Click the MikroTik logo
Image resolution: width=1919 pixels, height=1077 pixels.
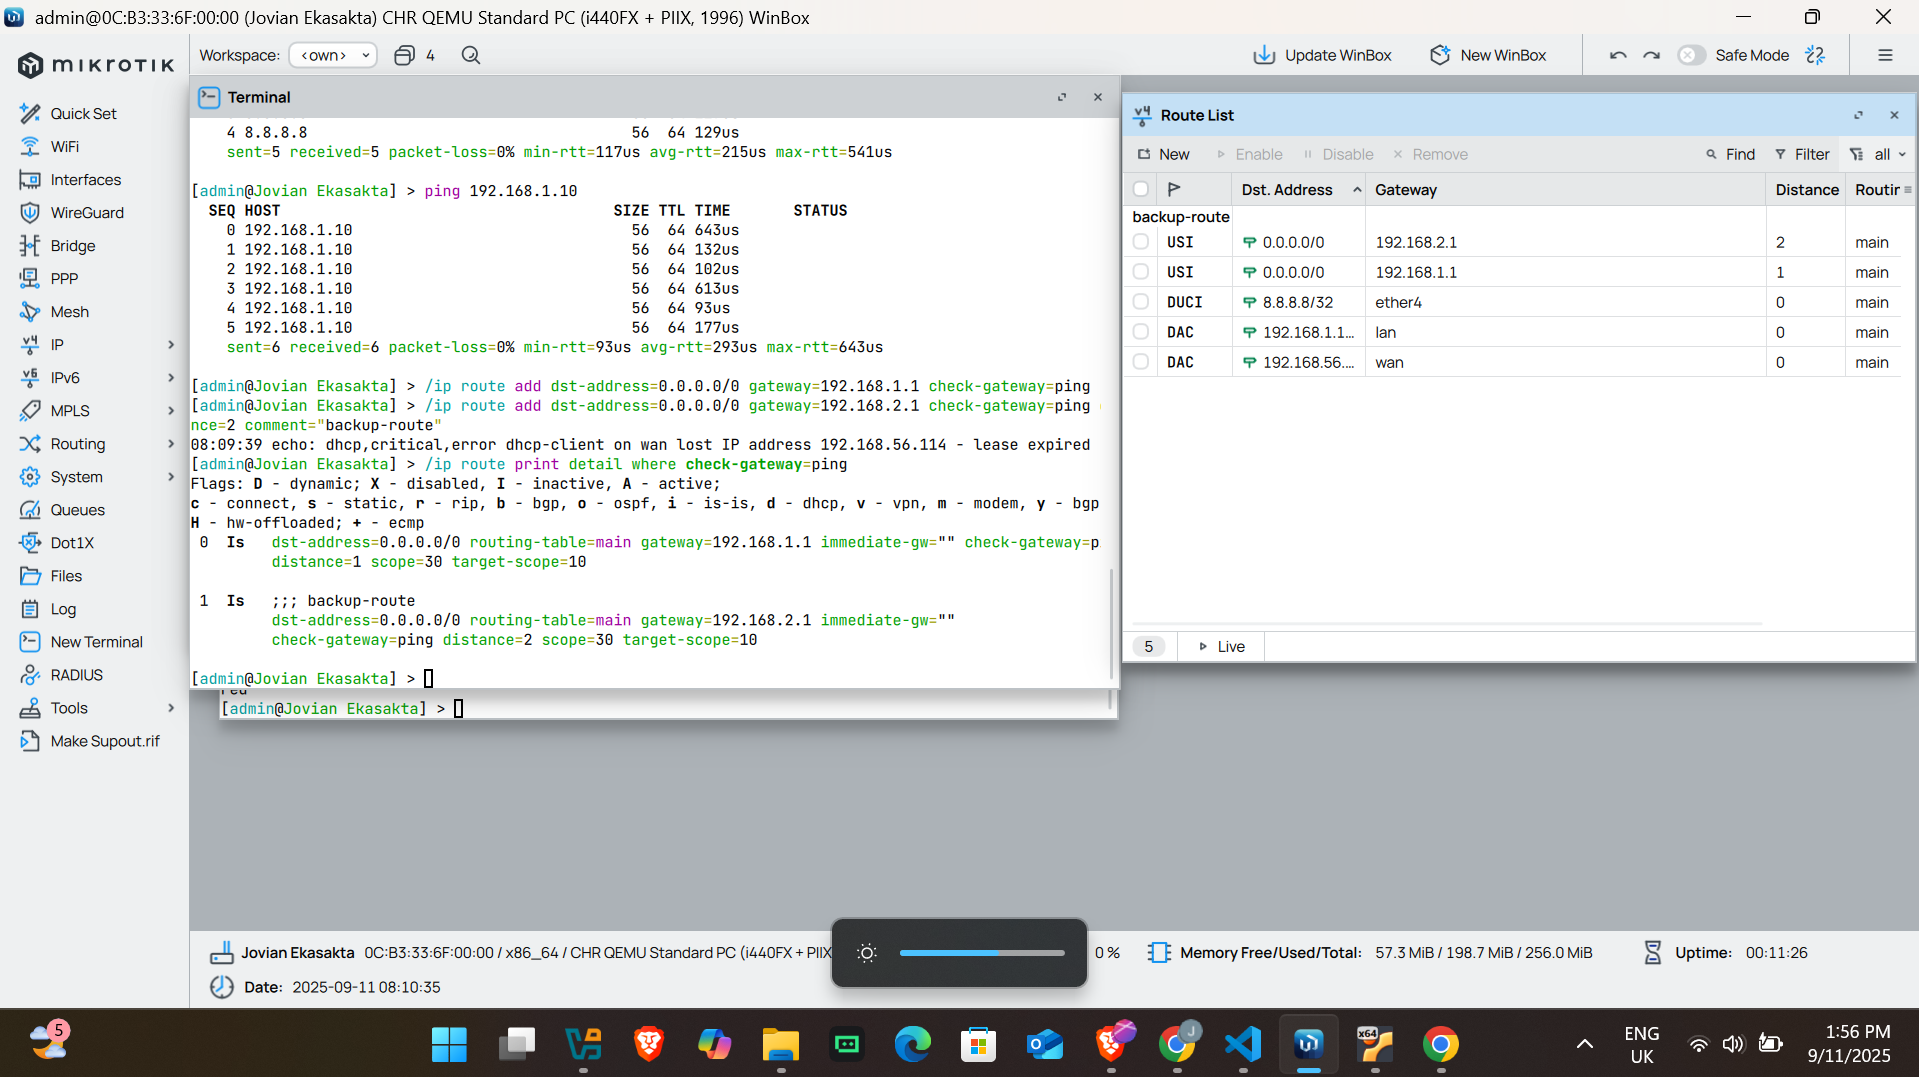pos(96,65)
